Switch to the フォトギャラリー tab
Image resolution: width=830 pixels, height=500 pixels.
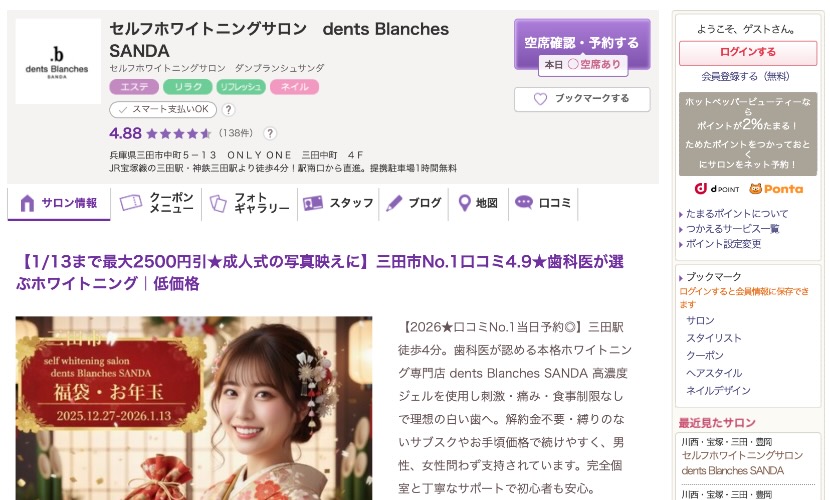tap(250, 203)
